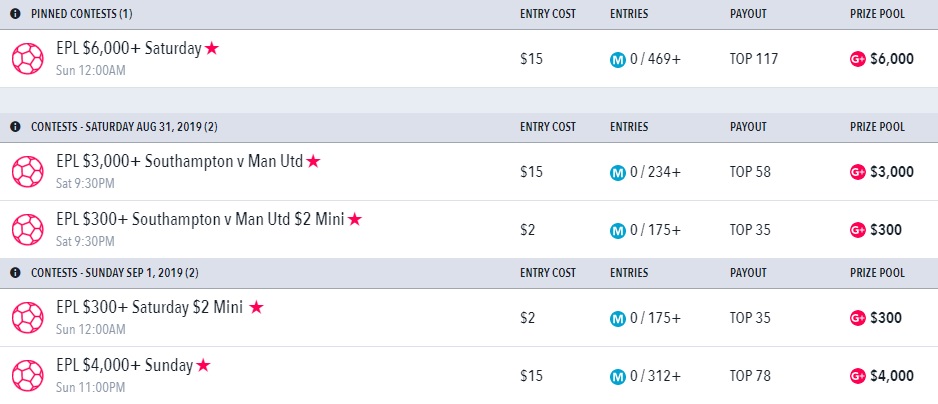
Task: Click the soccer ball icon for EPL $6,000+ Saturday
Action: [28, 59]
